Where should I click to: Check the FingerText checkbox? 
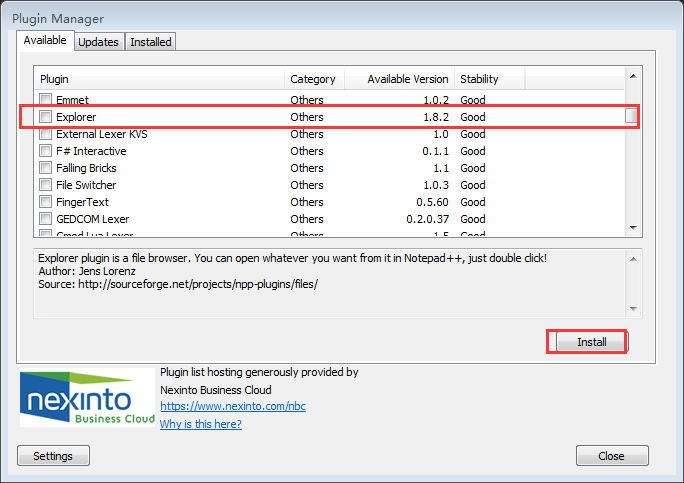tap(45, 202)
